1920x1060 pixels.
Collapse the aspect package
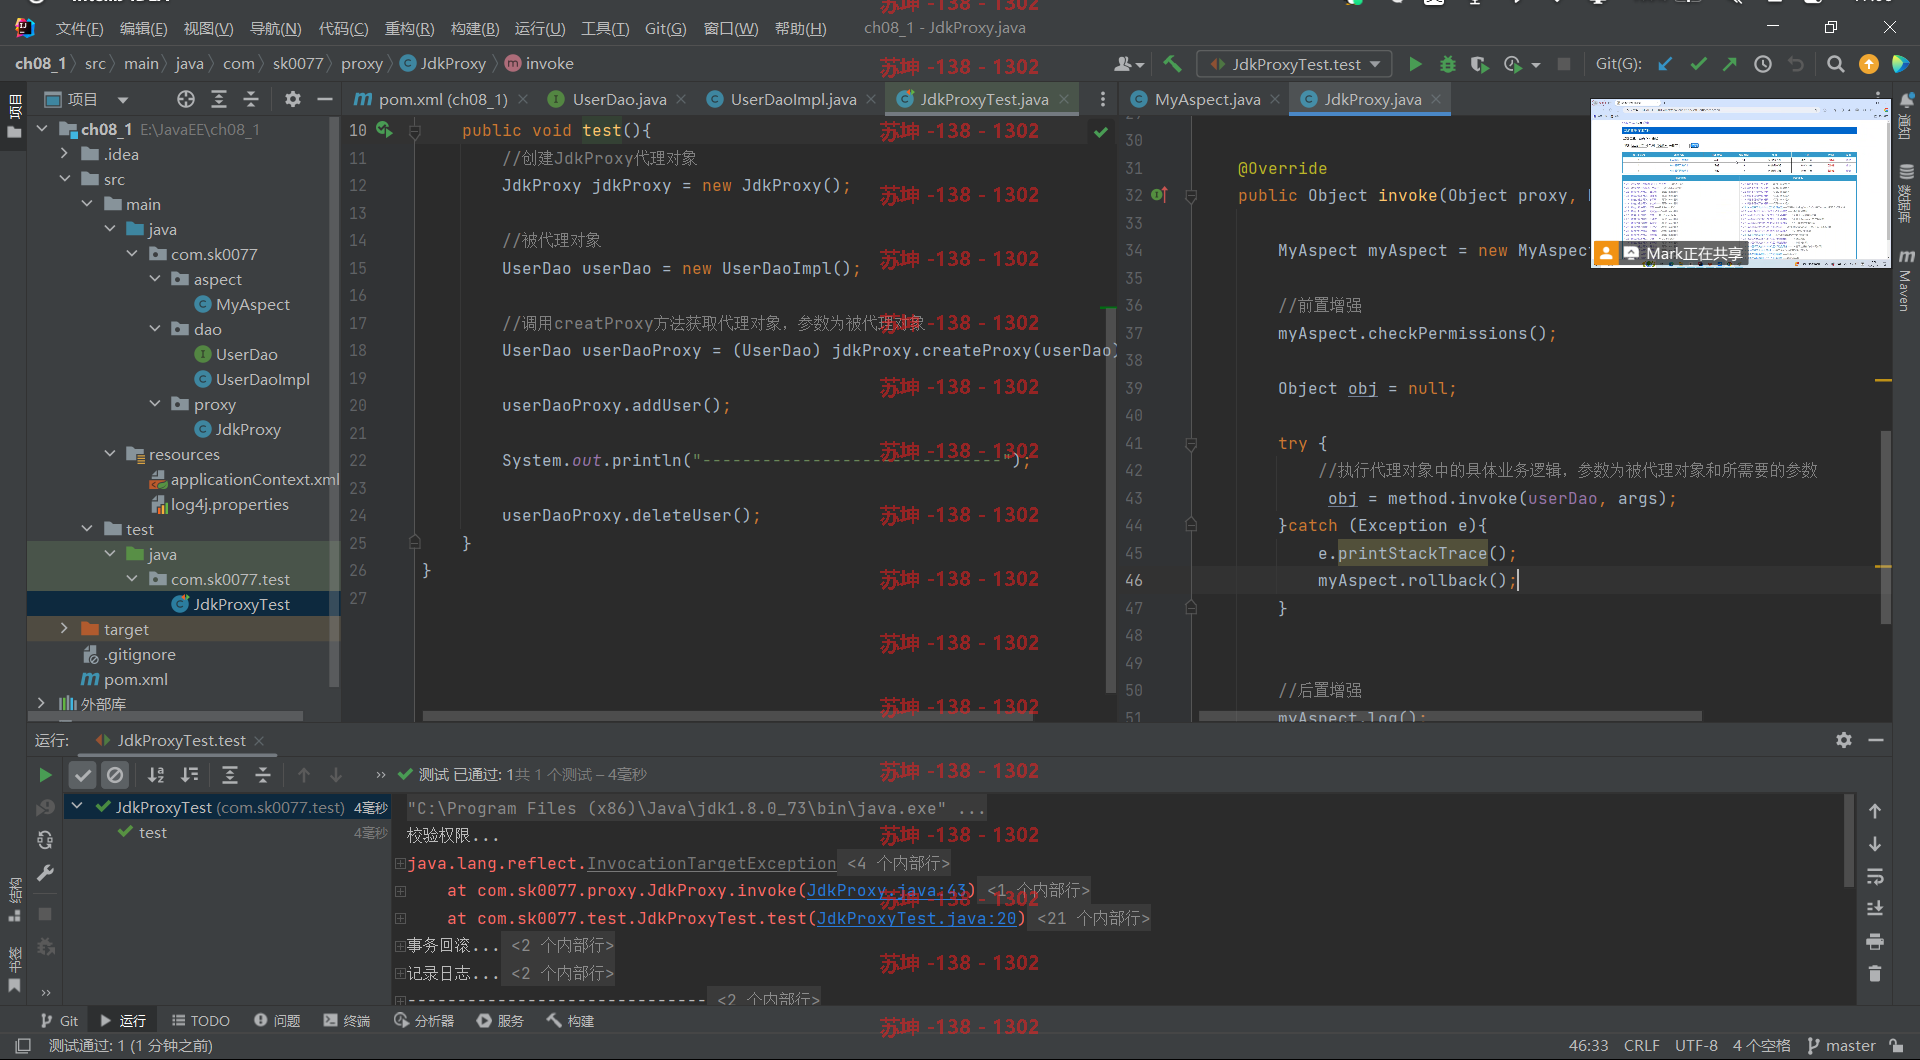155,279
